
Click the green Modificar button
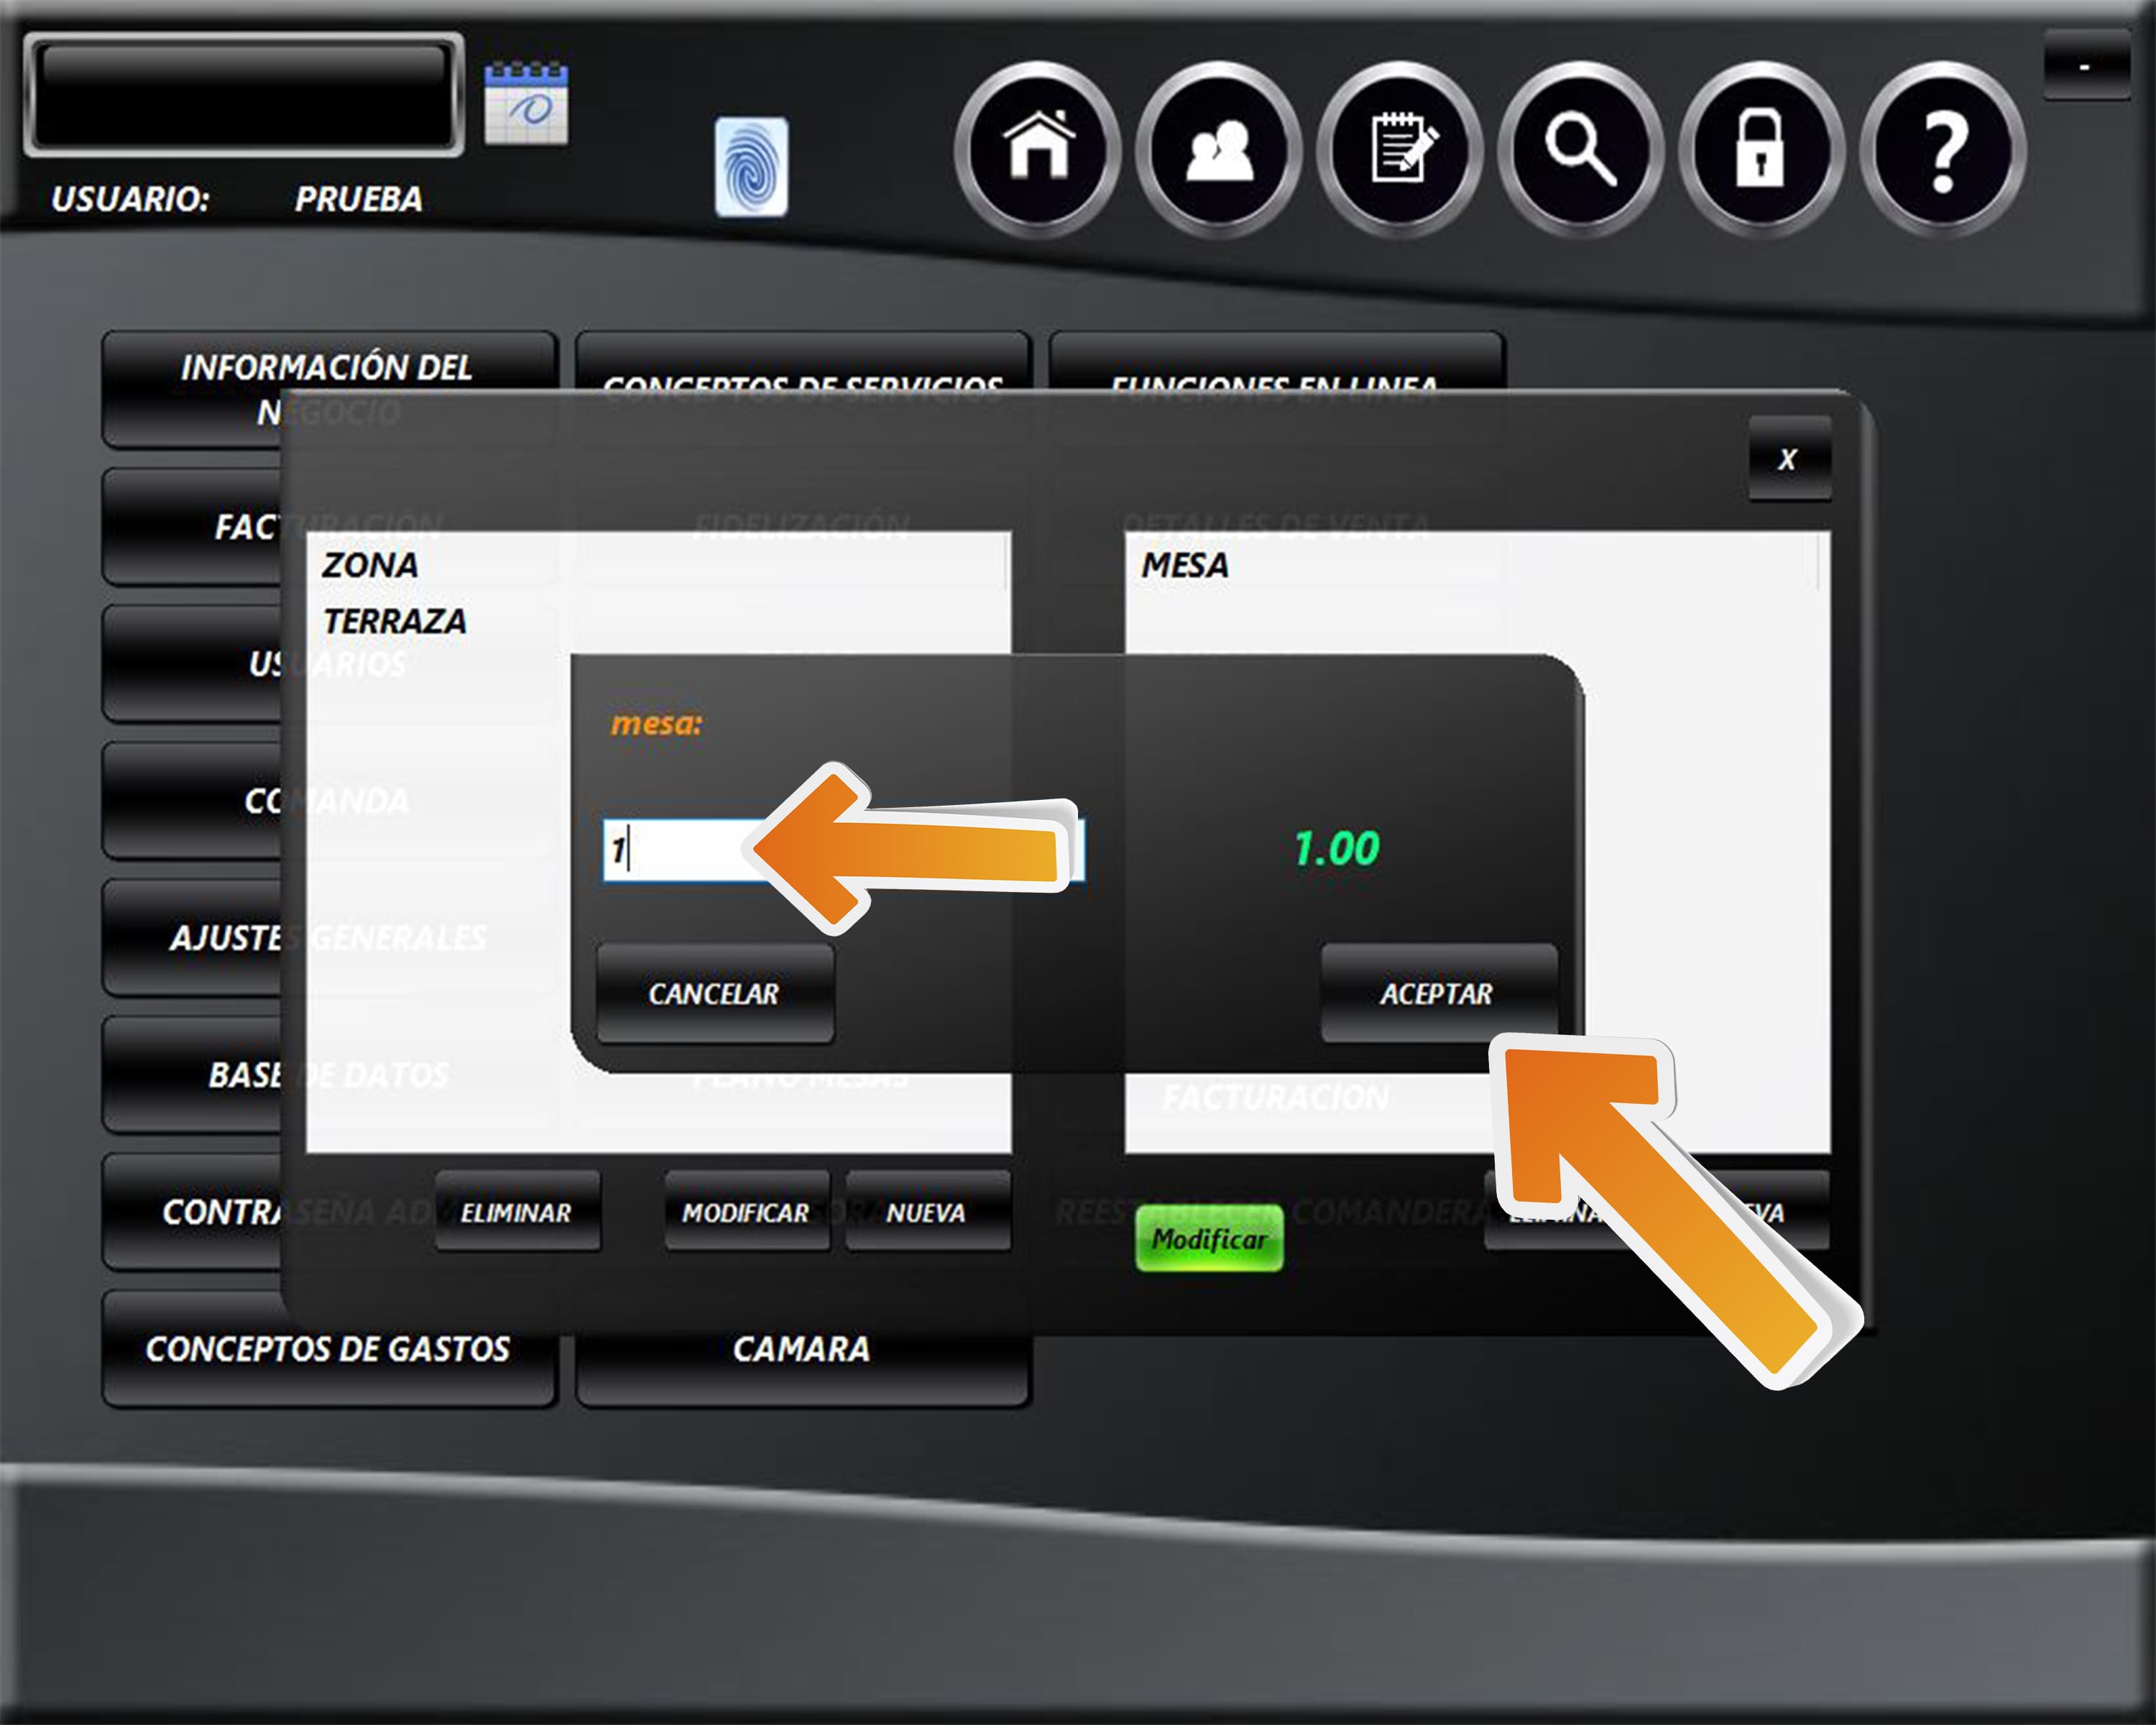coord(1209,1239)
